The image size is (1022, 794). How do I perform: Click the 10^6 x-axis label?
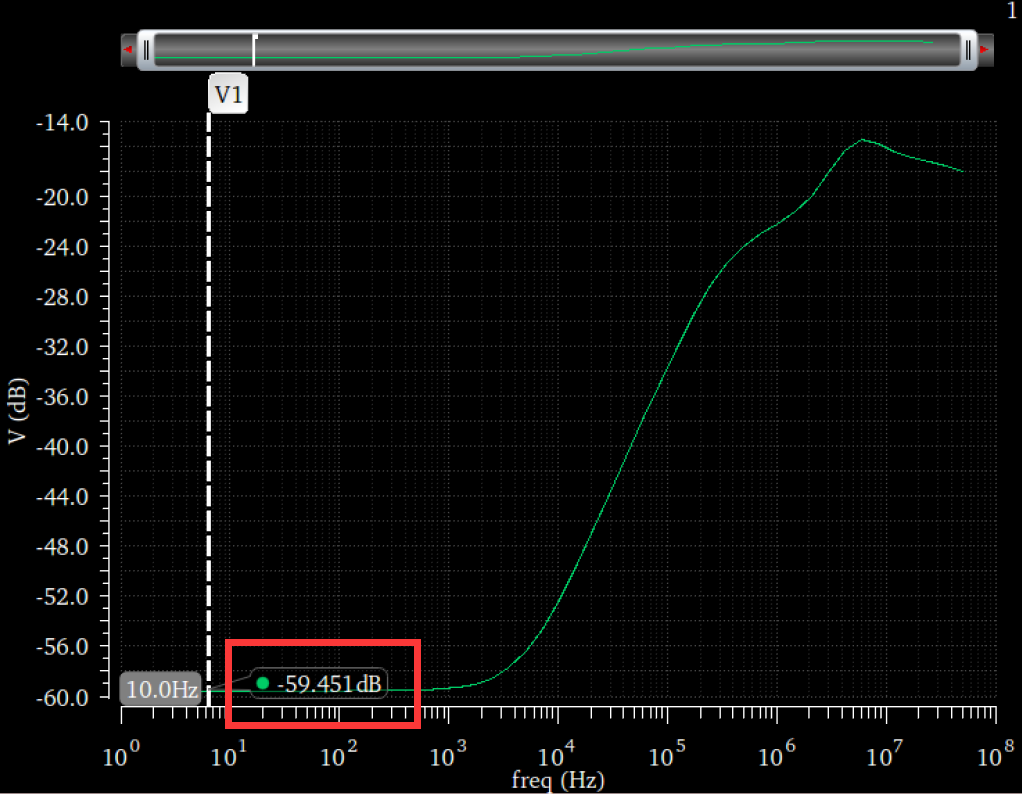778,754
